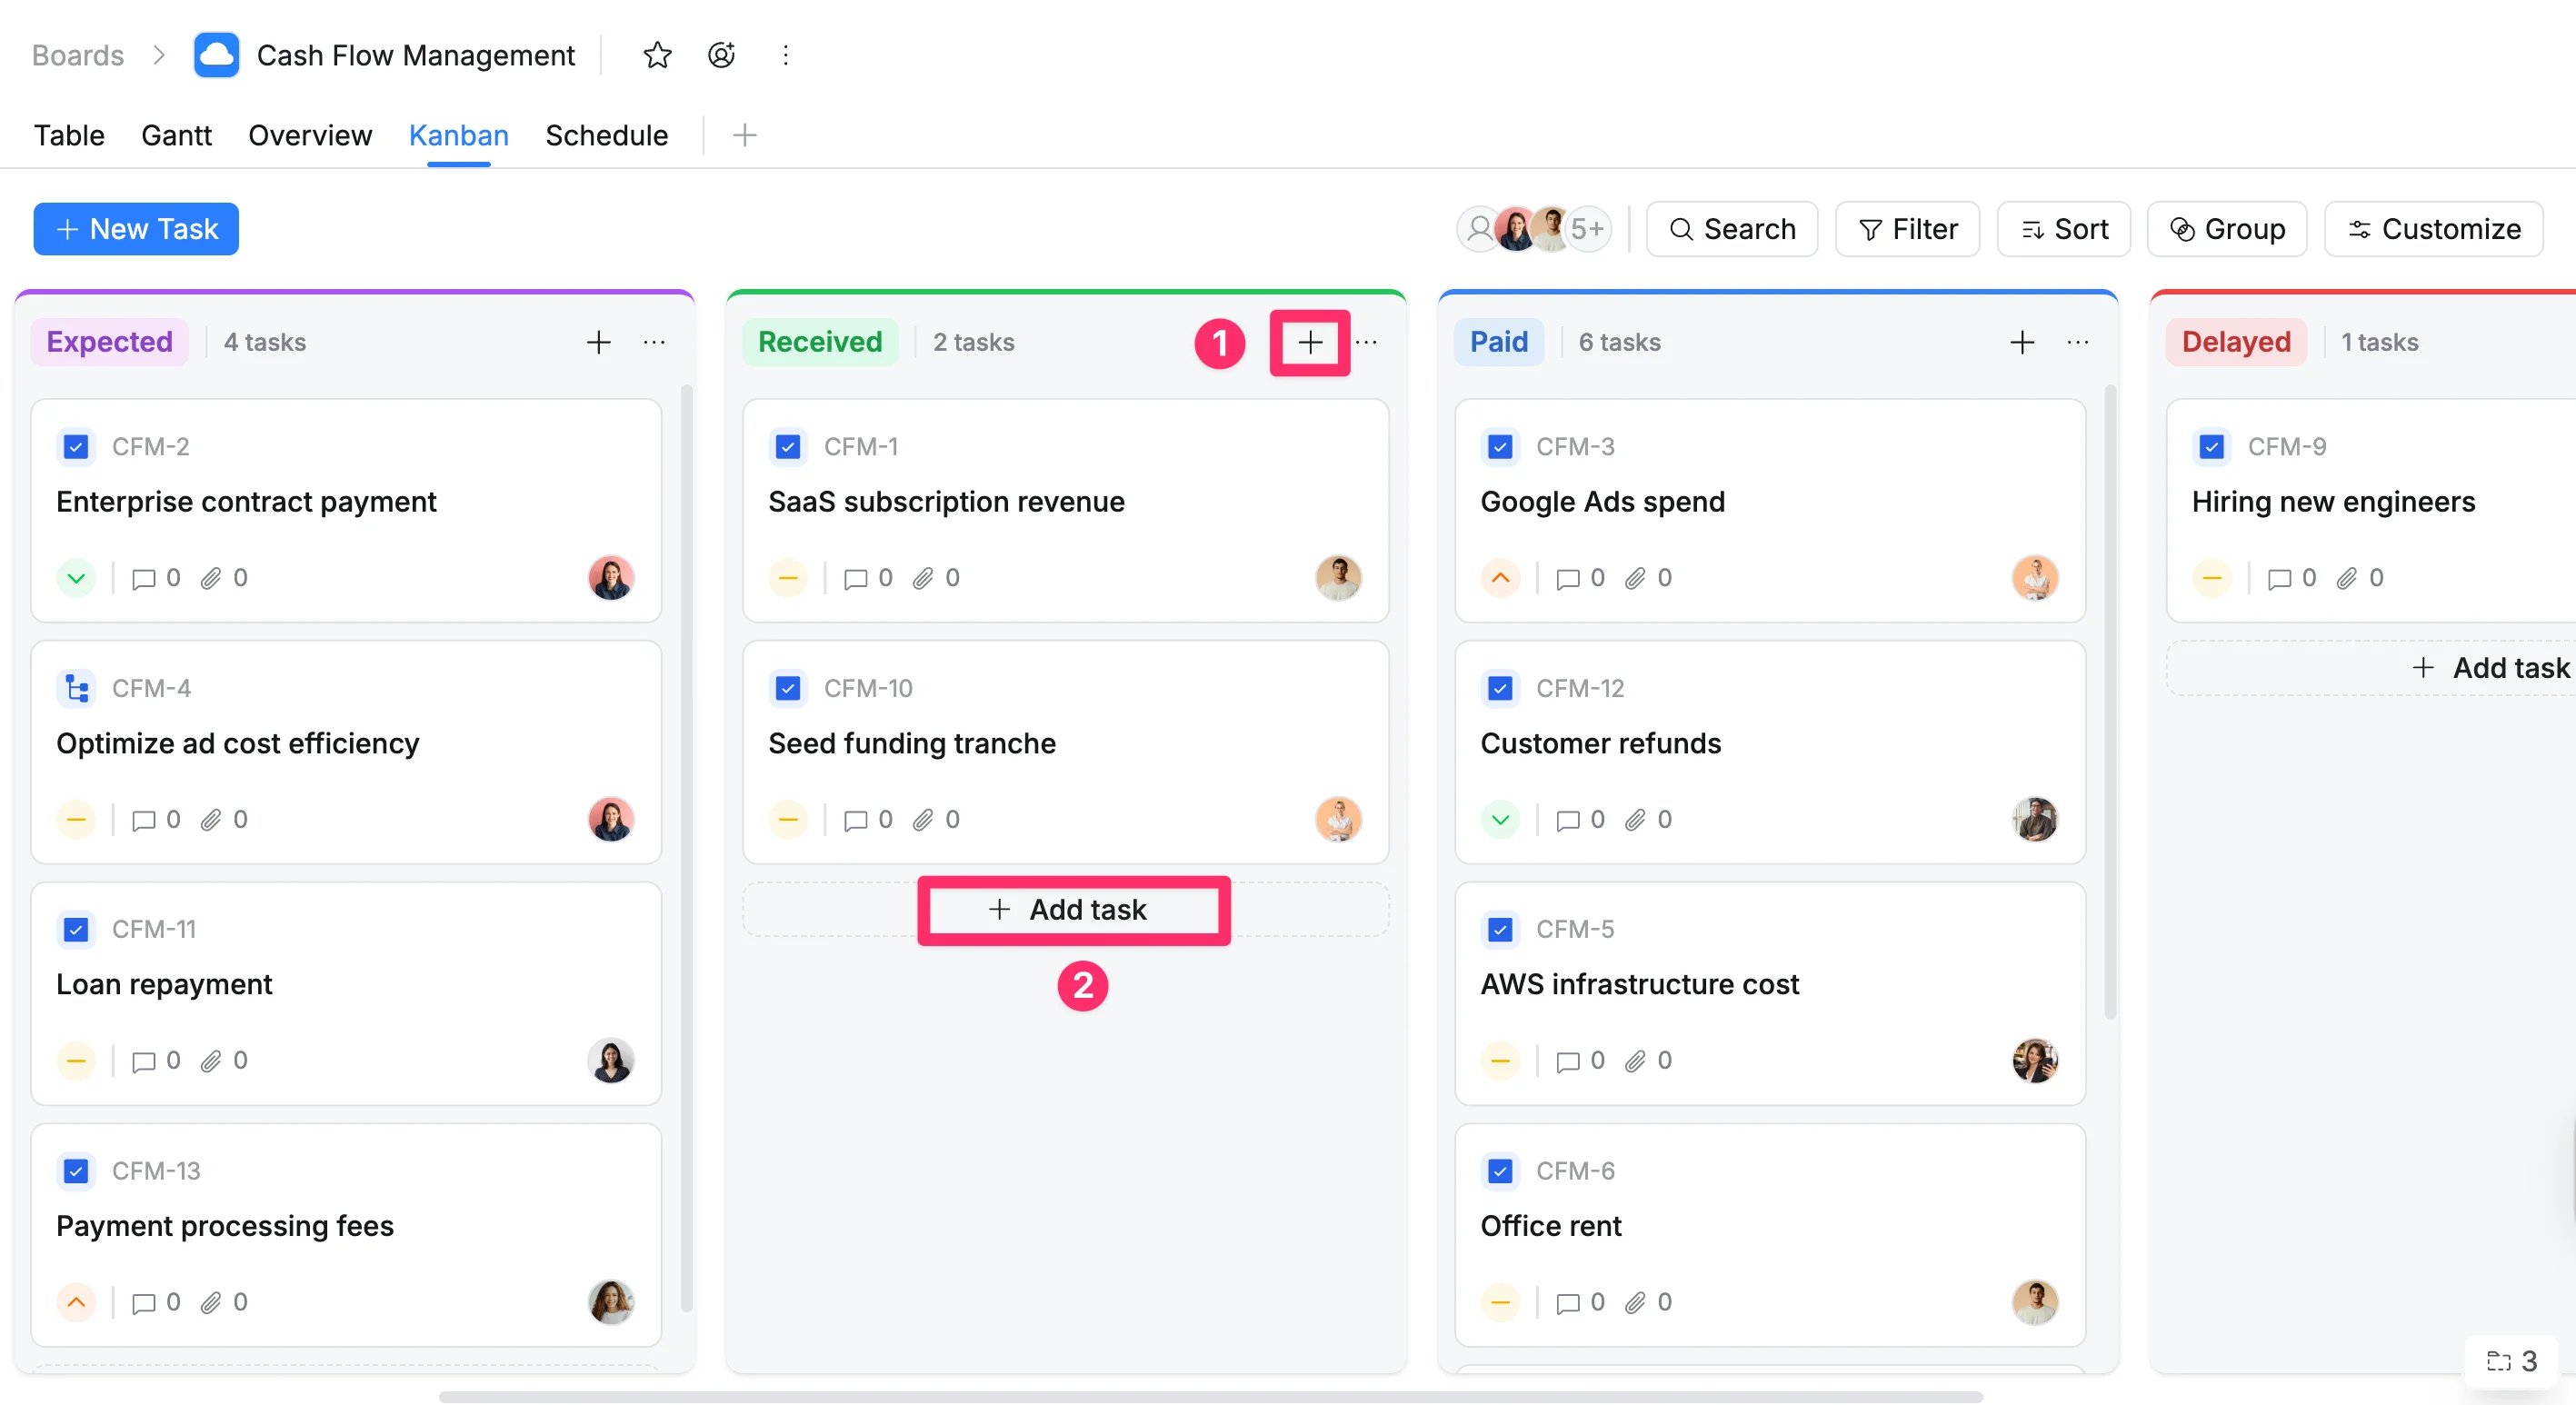Toggle CFM-10 task checkbox
The image size is (2576, 1405).
pos(788,688)
